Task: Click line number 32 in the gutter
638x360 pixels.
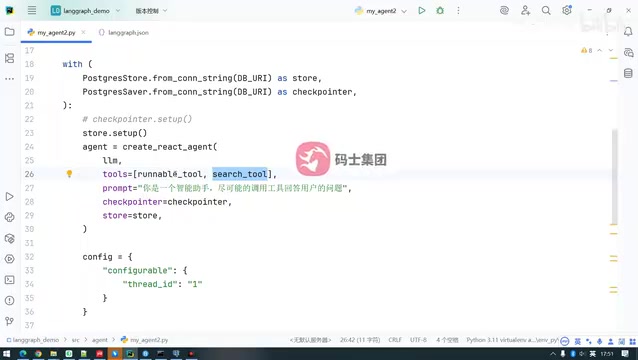Action: click(x=29, y=257)
